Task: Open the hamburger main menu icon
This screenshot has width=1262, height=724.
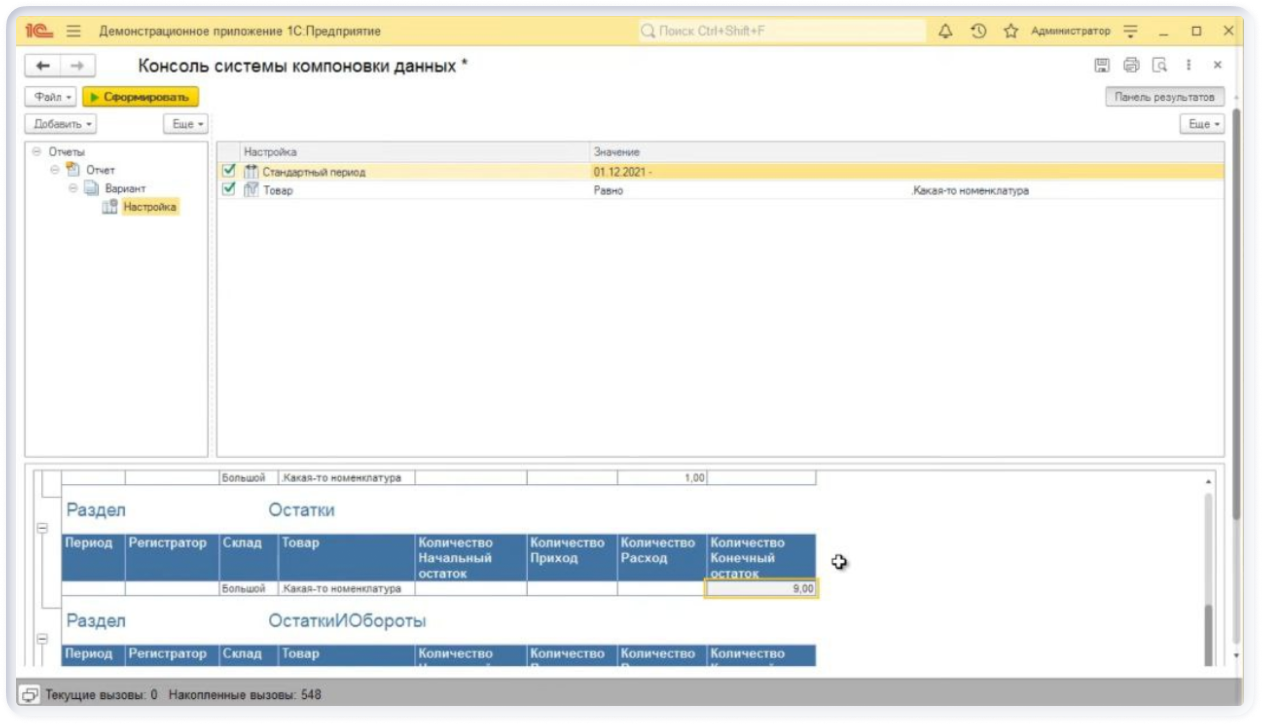Action: 73,31
